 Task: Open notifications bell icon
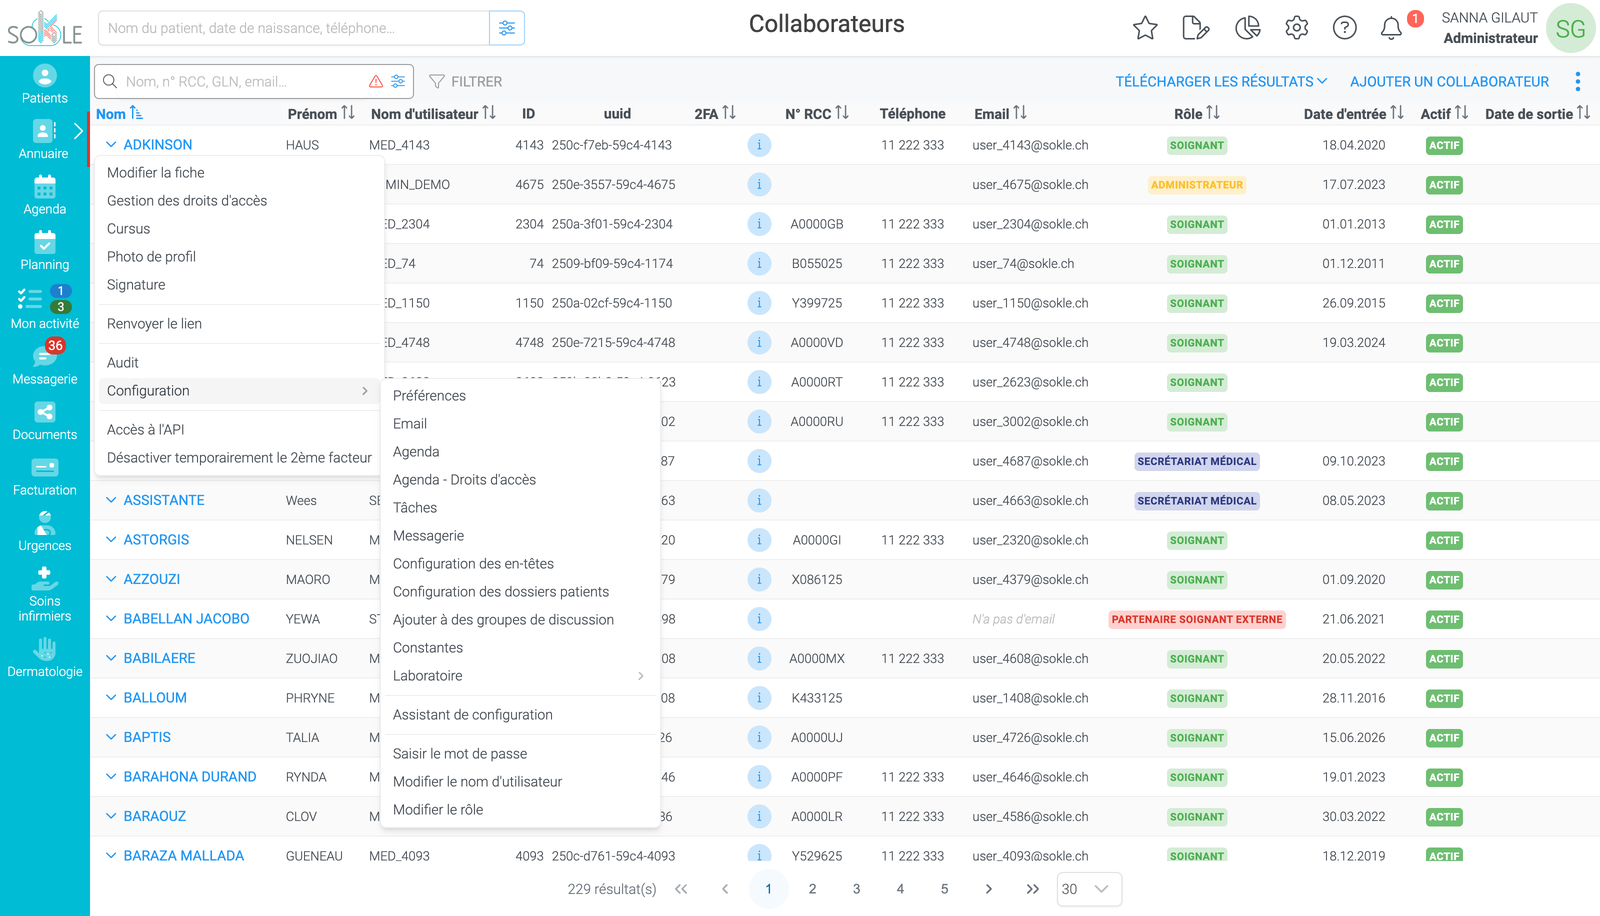[x=1391, y=28]
